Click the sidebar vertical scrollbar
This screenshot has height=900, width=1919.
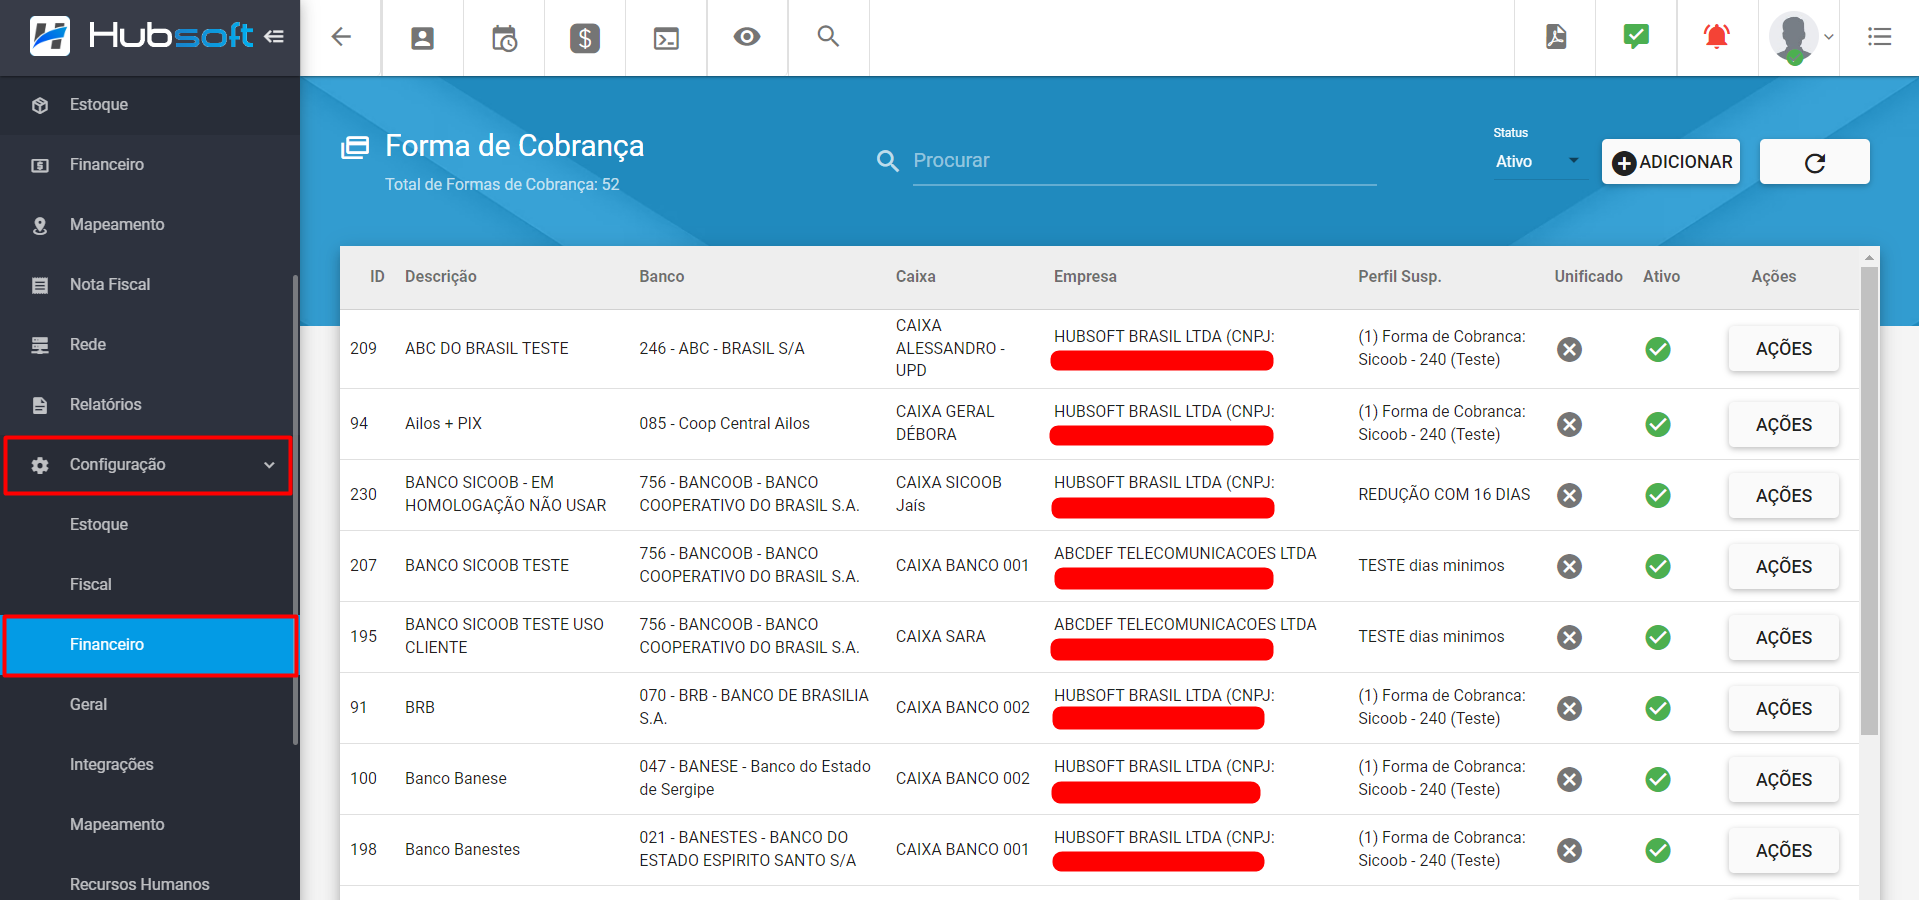[x=295, y=510]
